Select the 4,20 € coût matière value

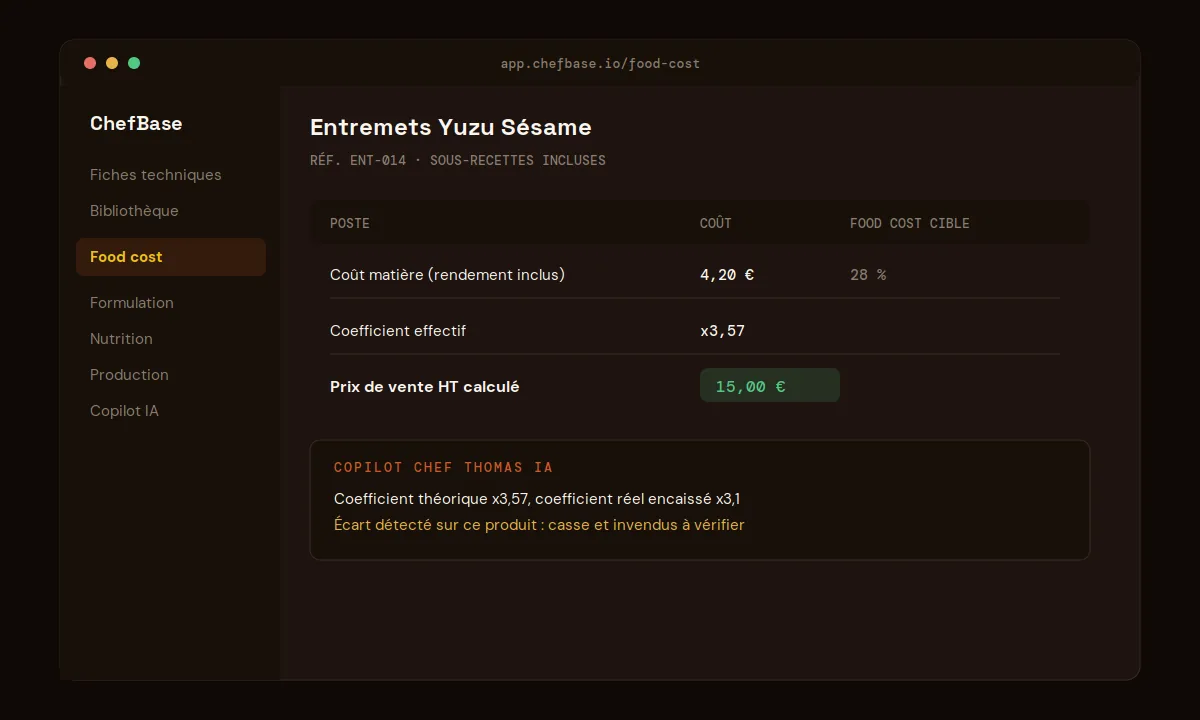tap(727, 274)
